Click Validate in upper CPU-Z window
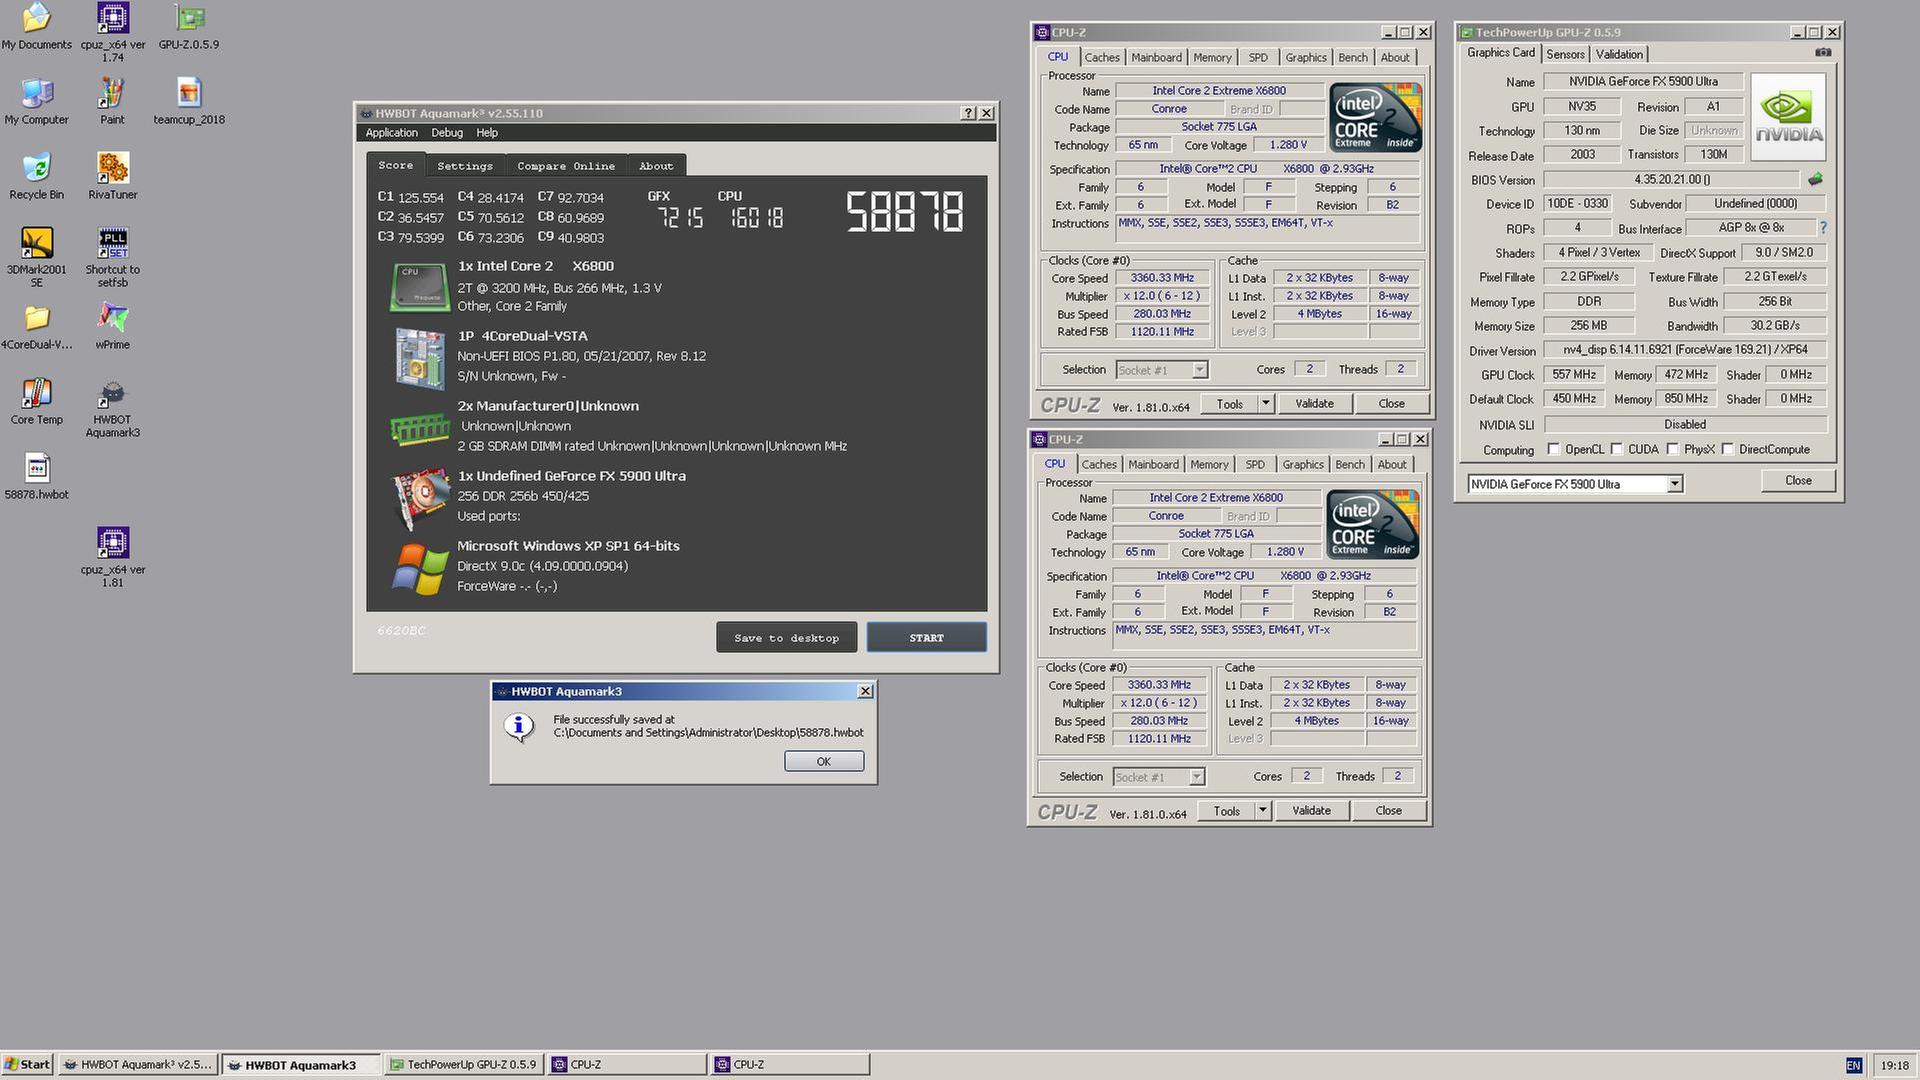This screenshot has height=1080, width=1920. point(1314,403)
